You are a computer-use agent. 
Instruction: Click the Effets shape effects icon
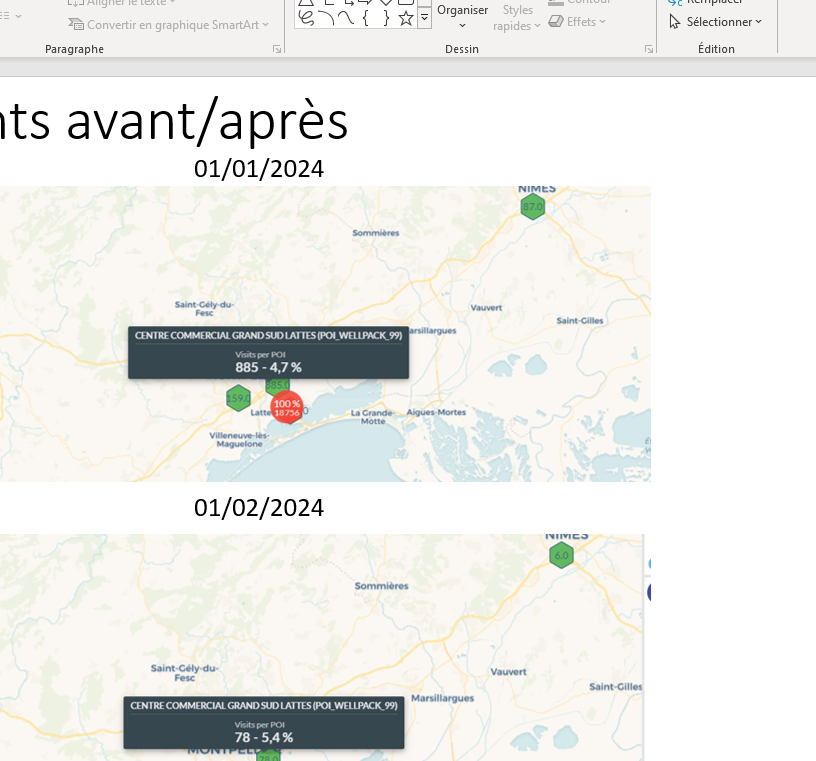pyautogui.click(x=556, y=22)
